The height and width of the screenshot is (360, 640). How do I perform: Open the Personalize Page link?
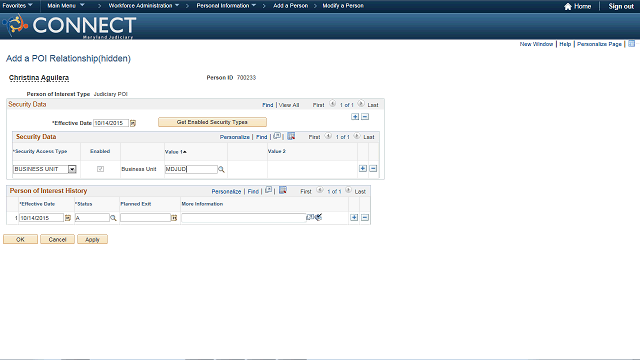(x=599, y=44)
